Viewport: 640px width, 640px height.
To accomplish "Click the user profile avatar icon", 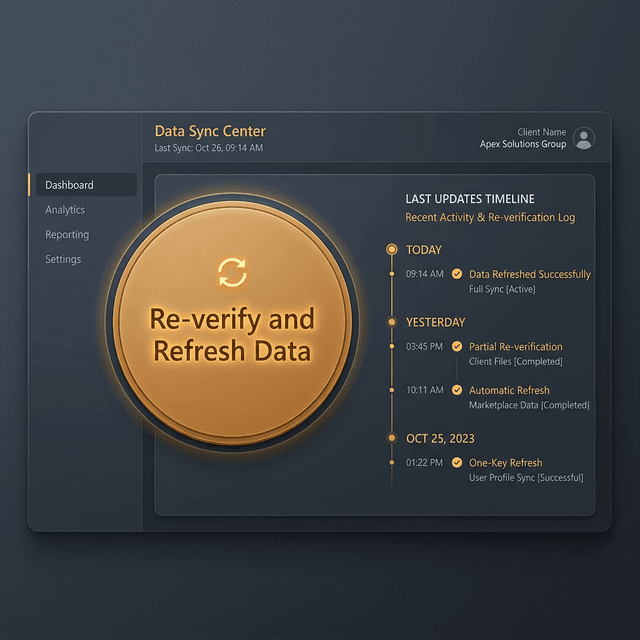I will [x=584, y=138].
